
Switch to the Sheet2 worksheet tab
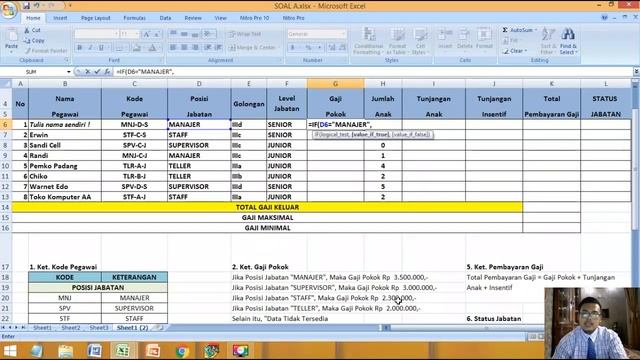click(x=71, y=327)
